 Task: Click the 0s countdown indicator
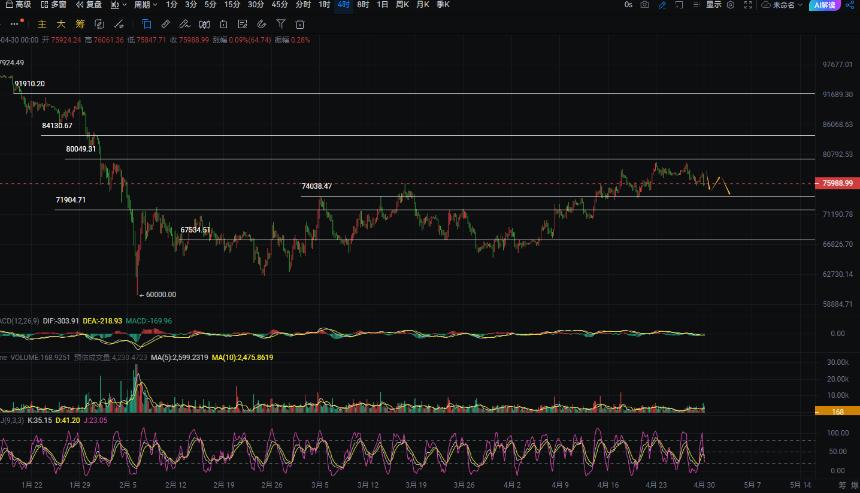(628, 4)
